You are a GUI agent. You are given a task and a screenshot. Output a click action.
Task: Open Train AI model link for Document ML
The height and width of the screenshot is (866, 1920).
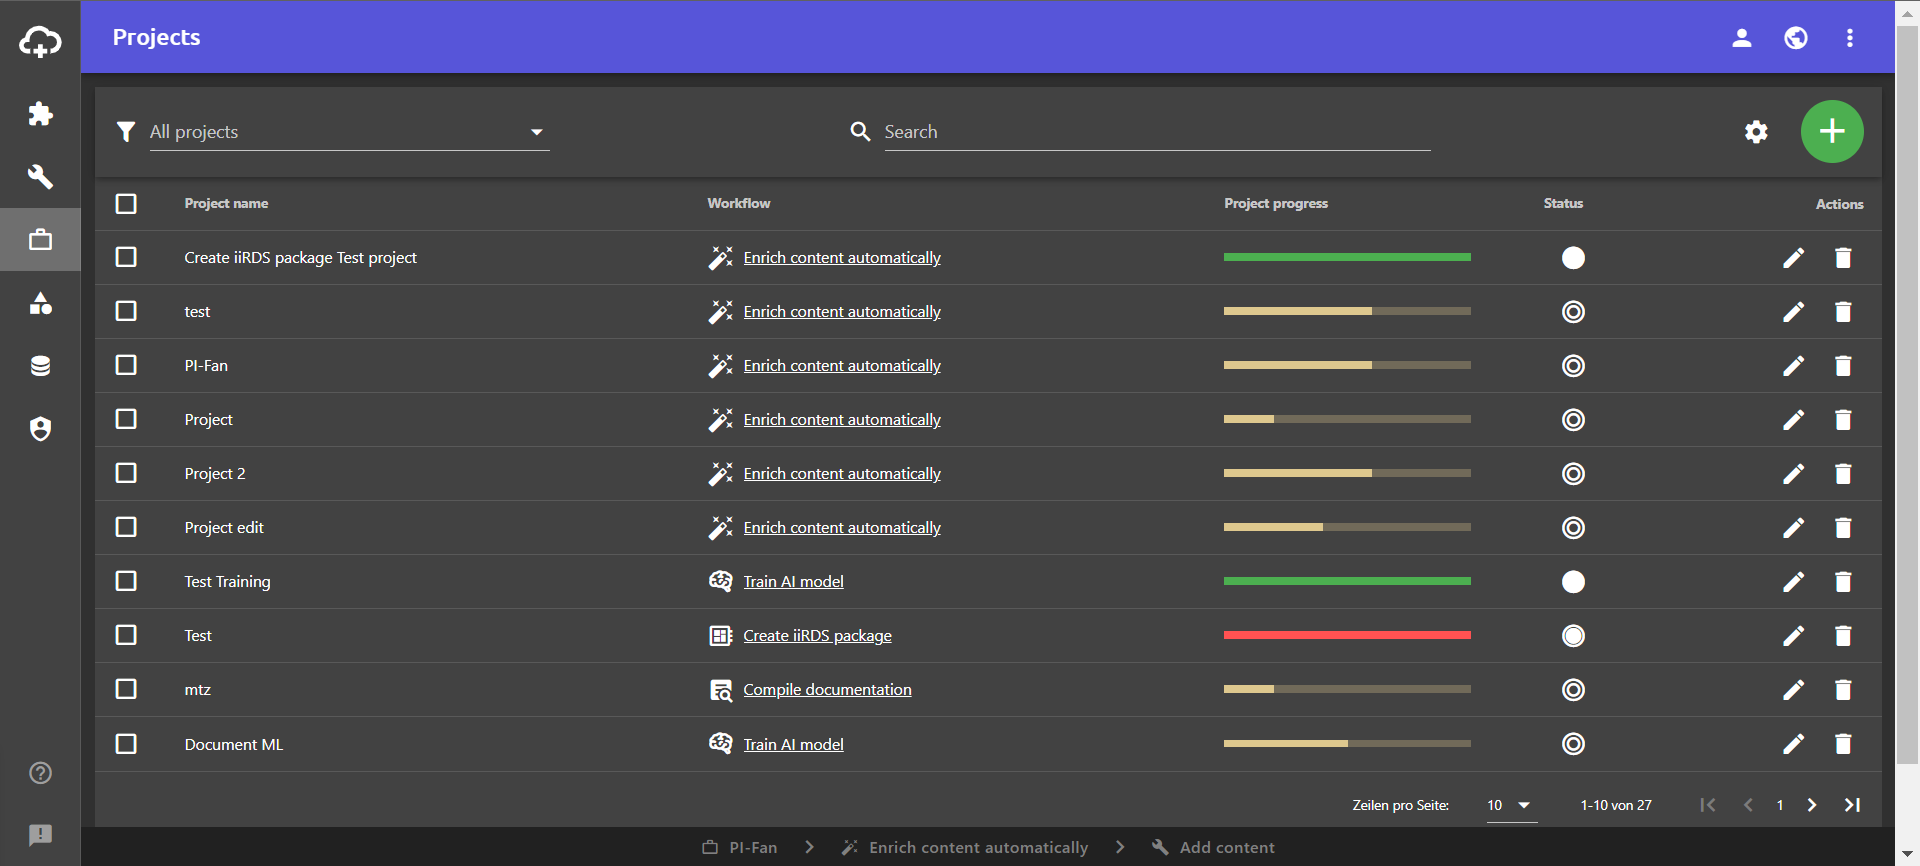pyautogui.click(x=793, y=745)
